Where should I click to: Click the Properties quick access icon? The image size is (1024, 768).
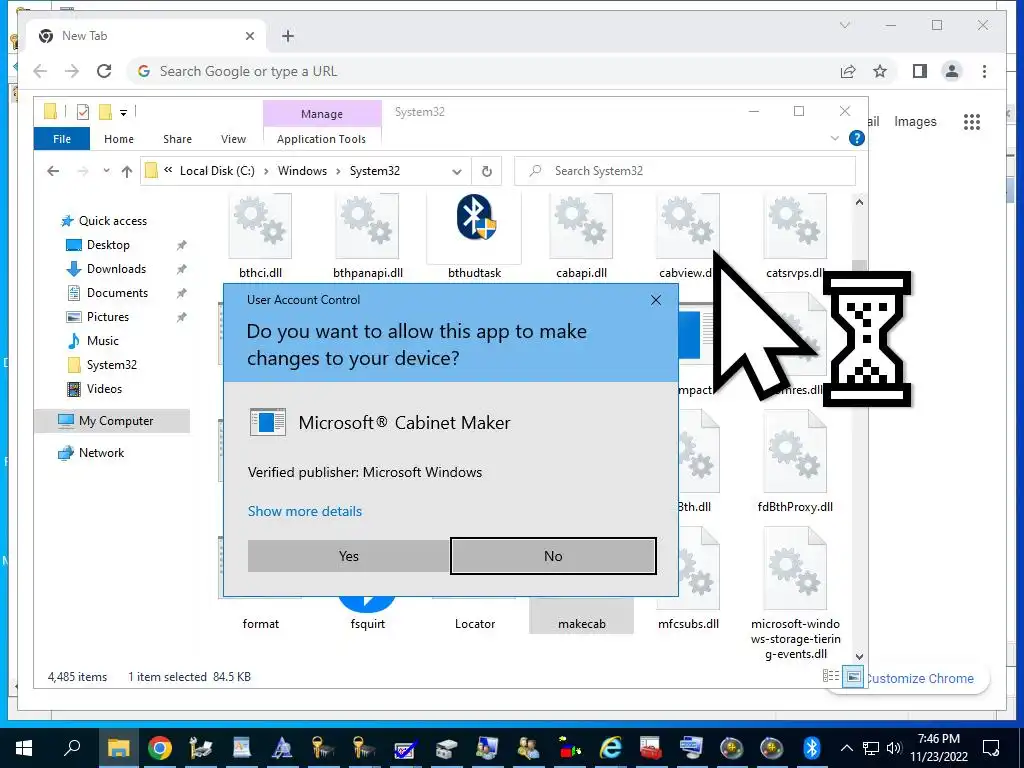pos(83,112)
